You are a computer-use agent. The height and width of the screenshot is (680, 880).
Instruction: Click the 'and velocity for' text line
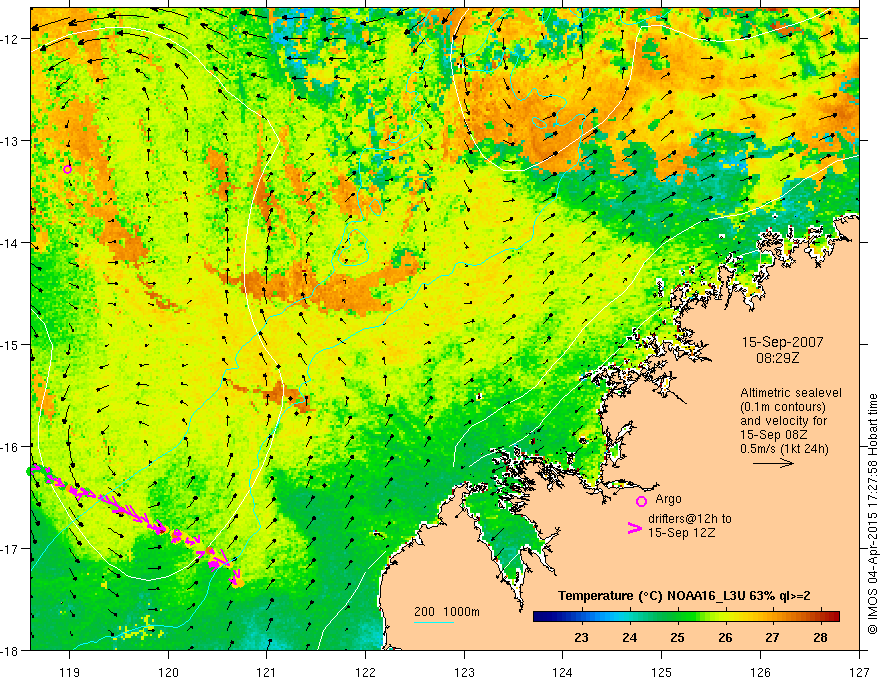click(783, 421)
